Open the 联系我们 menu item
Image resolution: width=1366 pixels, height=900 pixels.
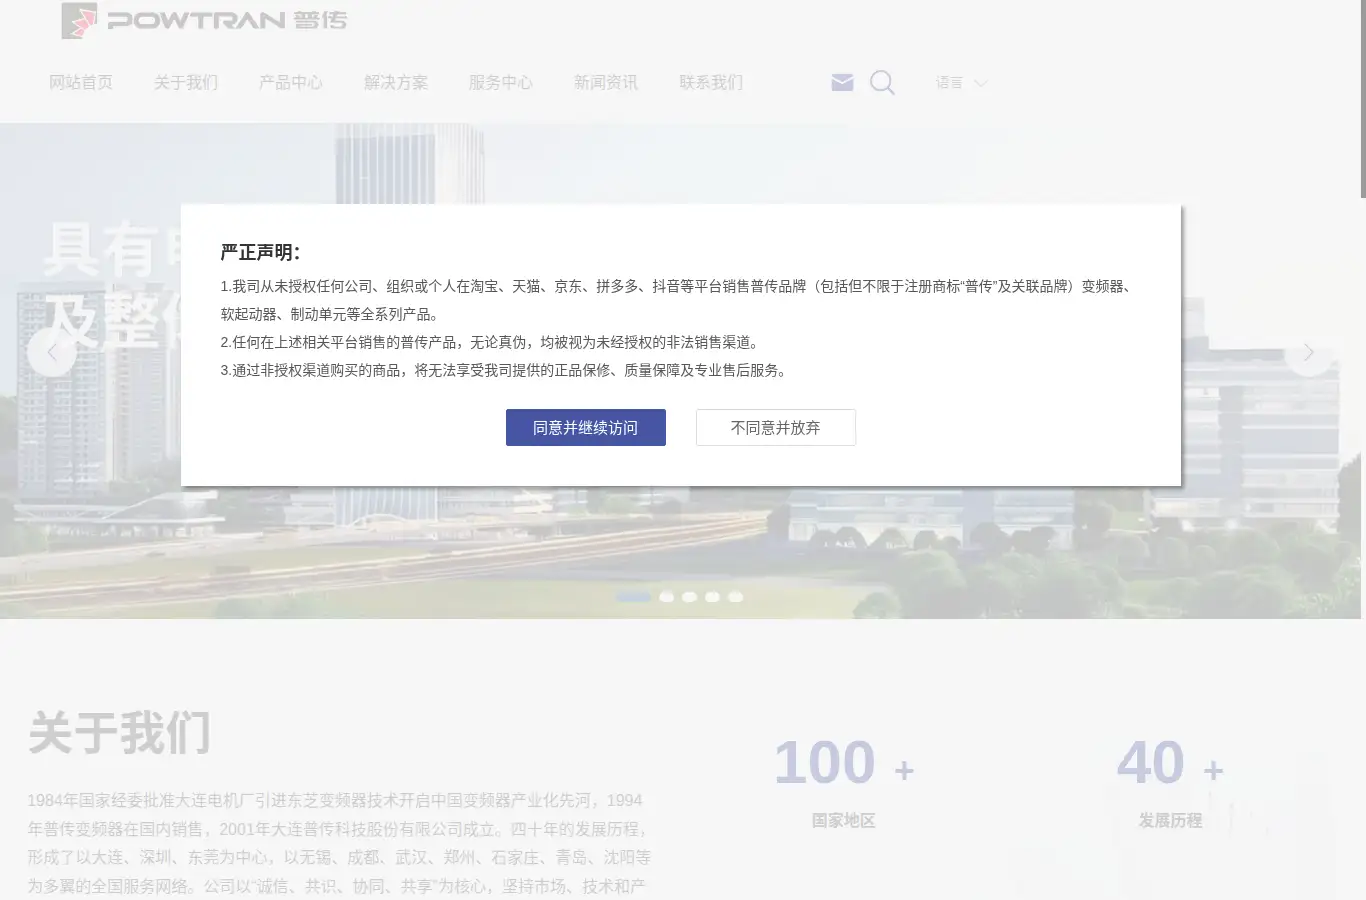click(x=711, y=83)
